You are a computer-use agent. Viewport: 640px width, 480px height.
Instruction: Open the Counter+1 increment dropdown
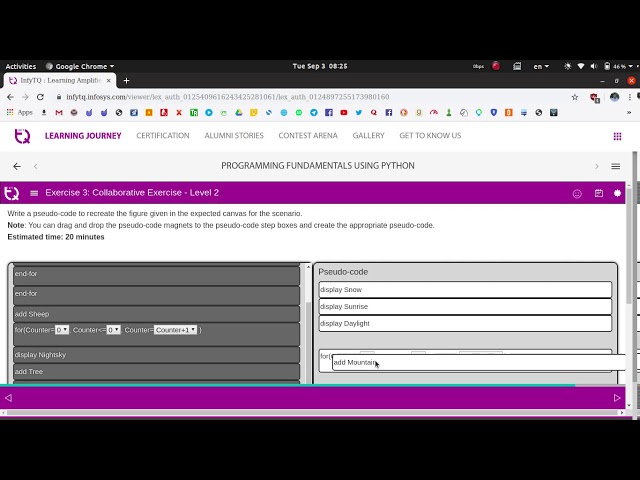[176, 330]
